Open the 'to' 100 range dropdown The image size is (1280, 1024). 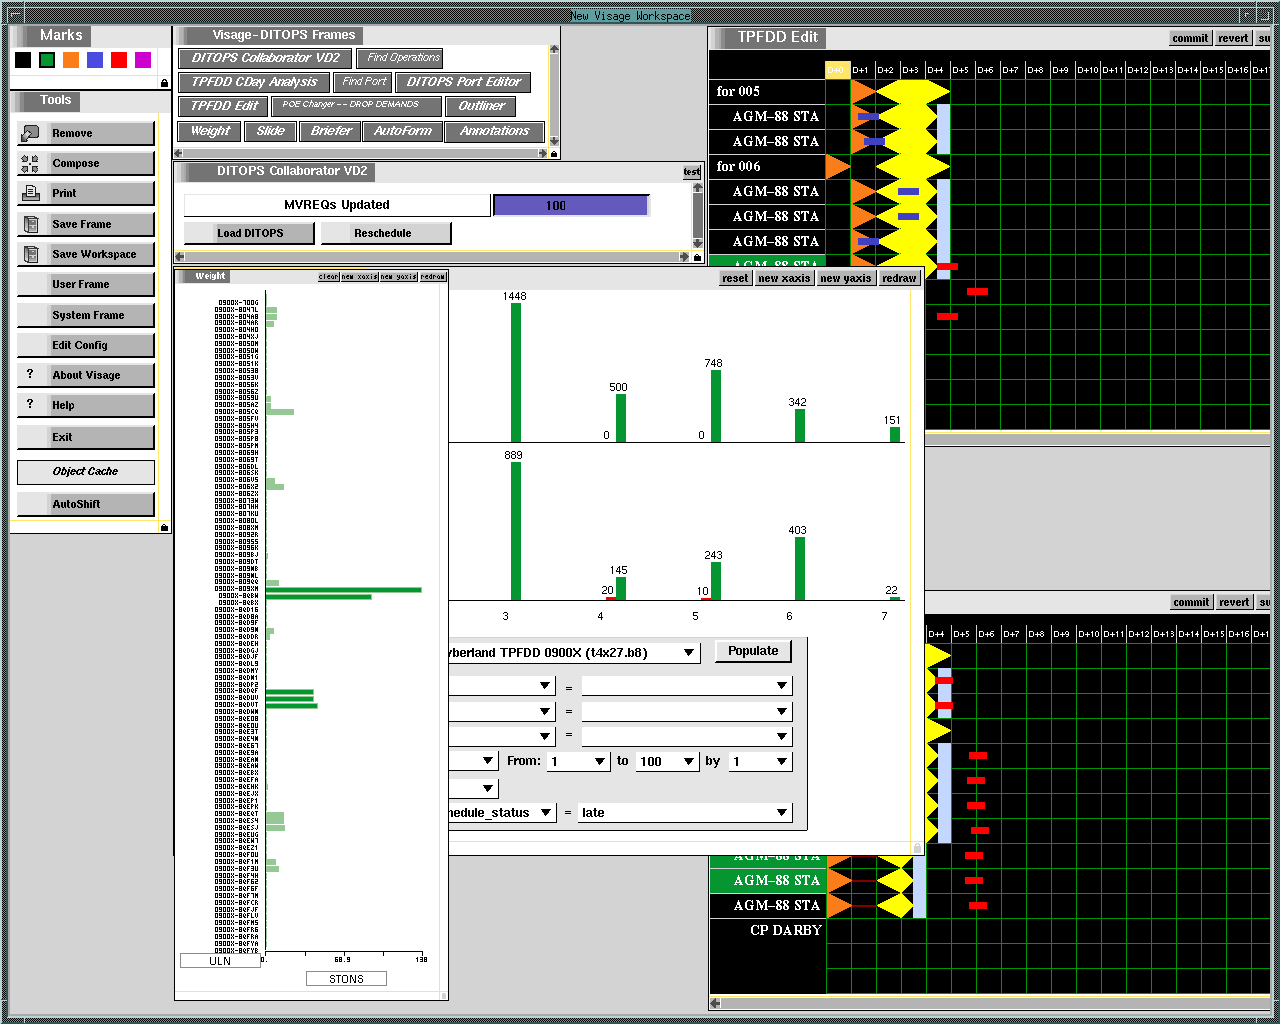click(x=689, y=762)
